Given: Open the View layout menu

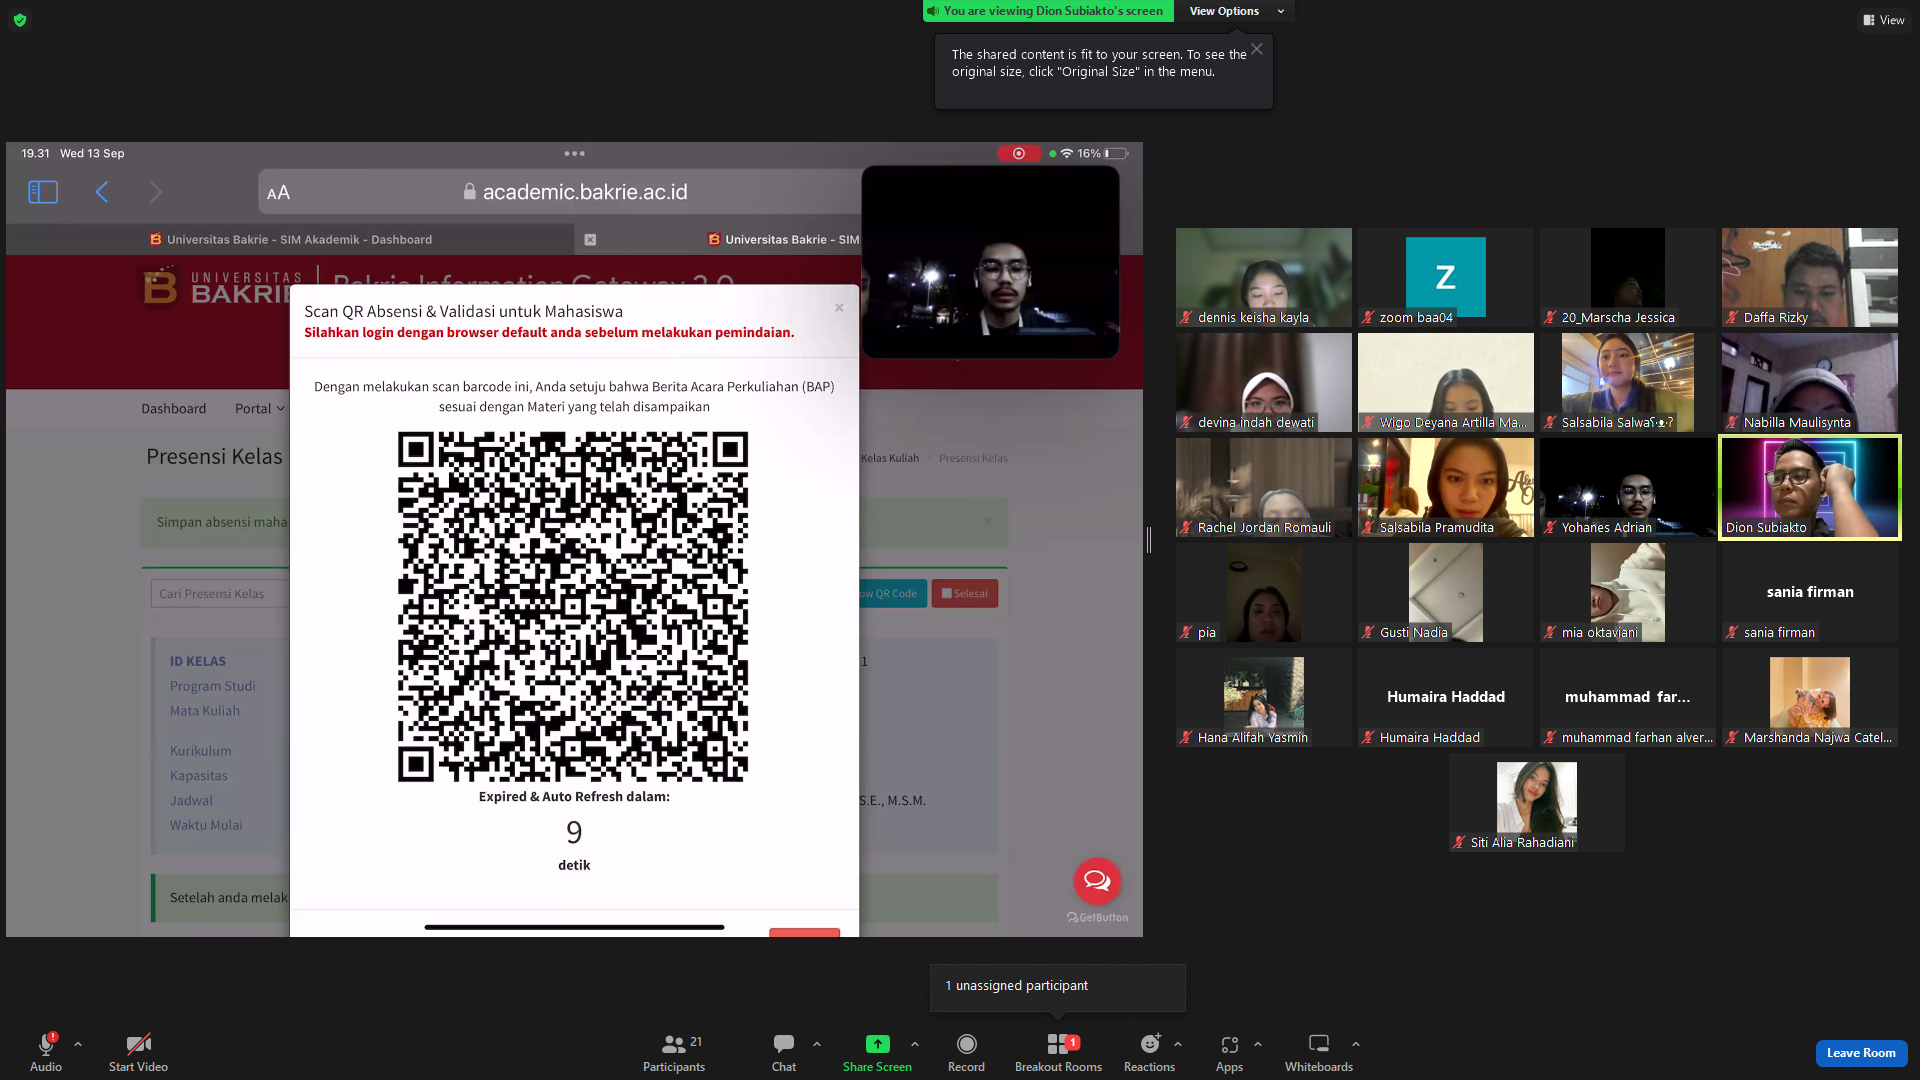Looking at the screenshot, I should (1884, 20).
